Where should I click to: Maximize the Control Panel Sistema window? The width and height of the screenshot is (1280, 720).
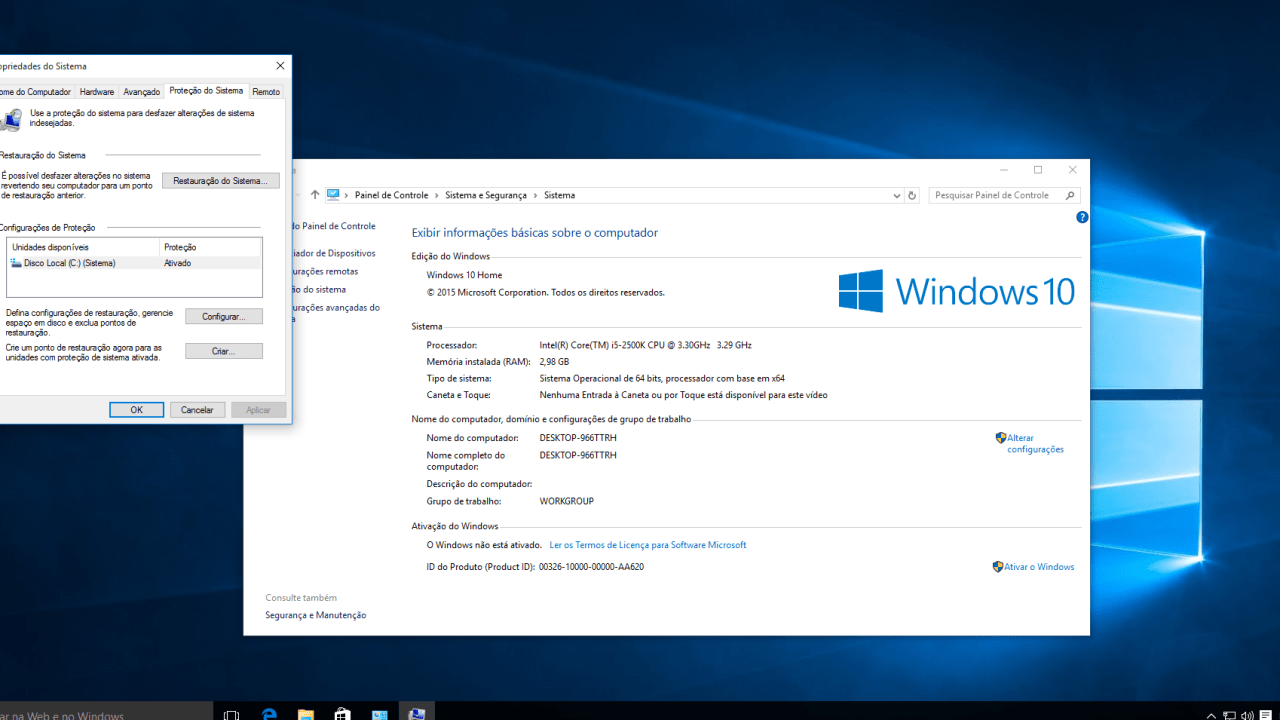click(x=1038, y=170)
